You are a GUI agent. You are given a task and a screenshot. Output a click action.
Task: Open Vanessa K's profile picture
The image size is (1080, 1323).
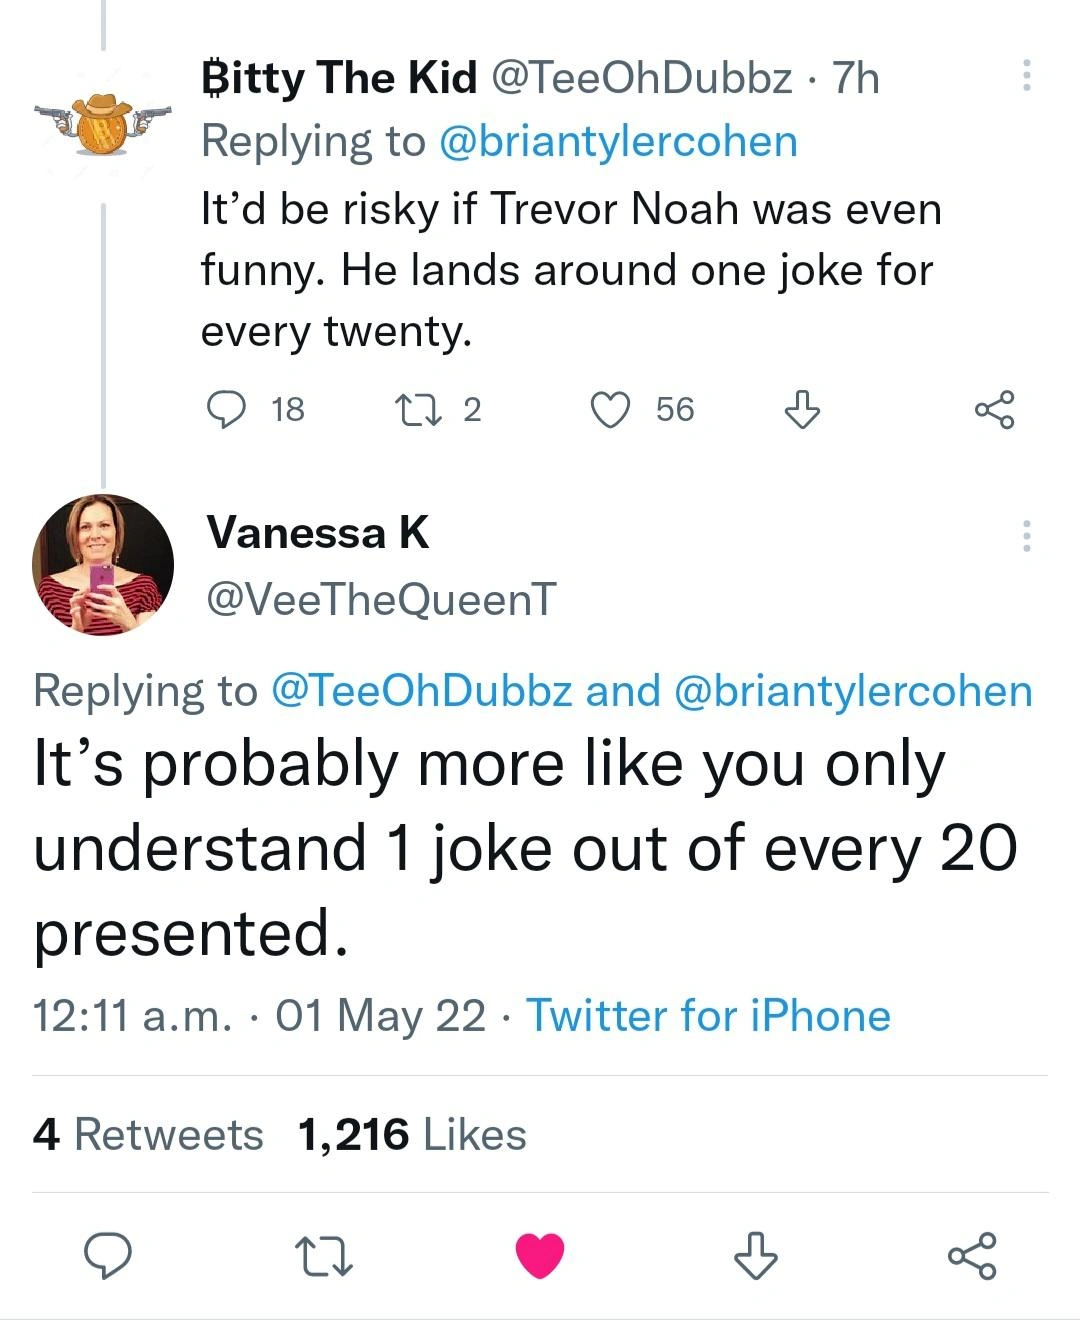click(x=103, y=565)
